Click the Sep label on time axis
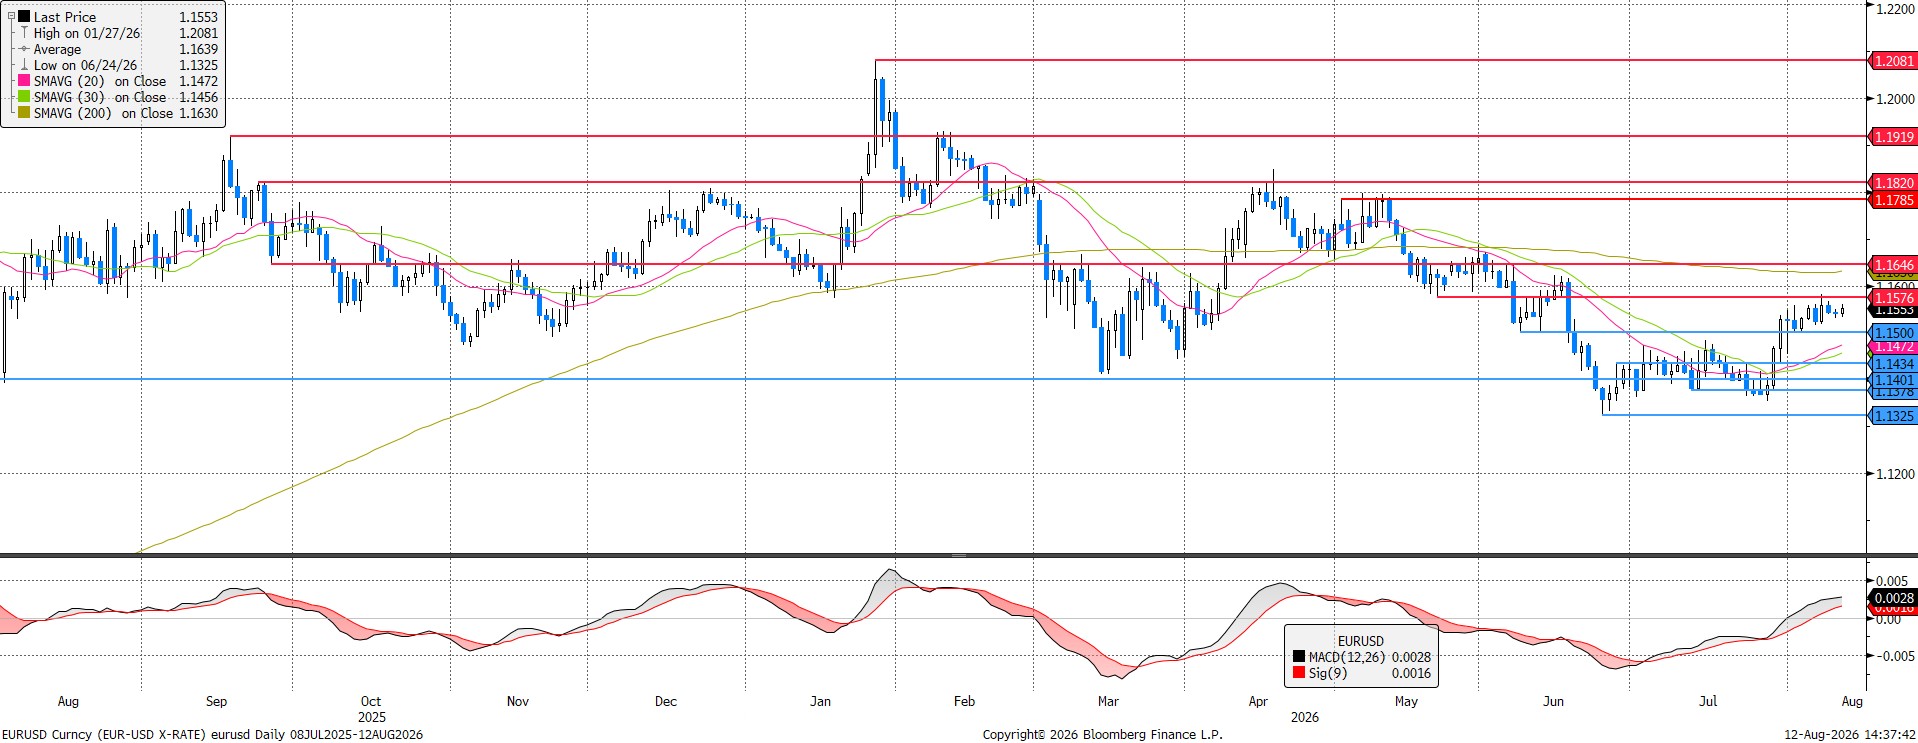The width and height of the screenshot is (1918, 743). 216,701
